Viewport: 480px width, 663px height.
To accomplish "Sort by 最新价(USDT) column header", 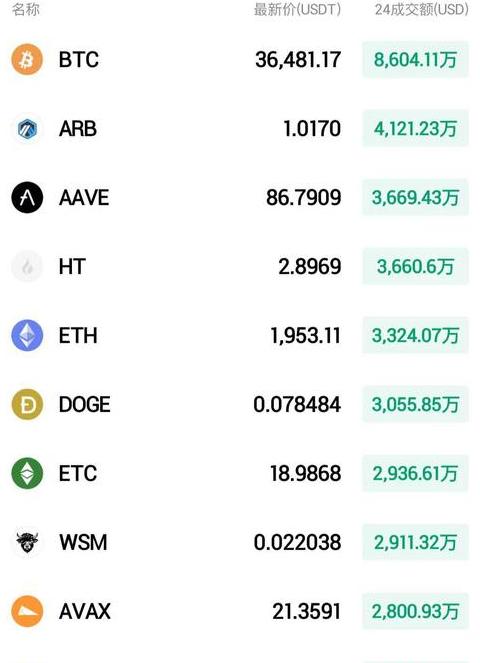I will [297, 9].
